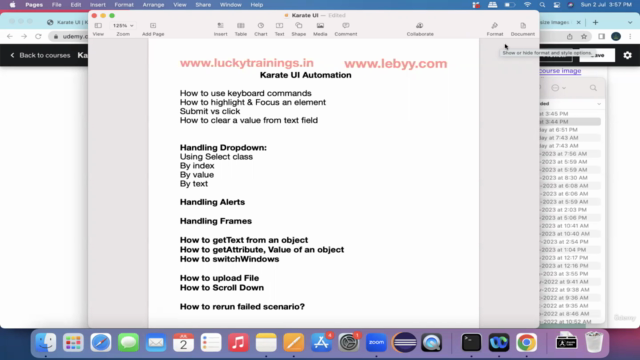Image resolution: width=640 pixels, height=360 pixels.
Task: Click How to rerun failed scenario? line
Action: 242,307
